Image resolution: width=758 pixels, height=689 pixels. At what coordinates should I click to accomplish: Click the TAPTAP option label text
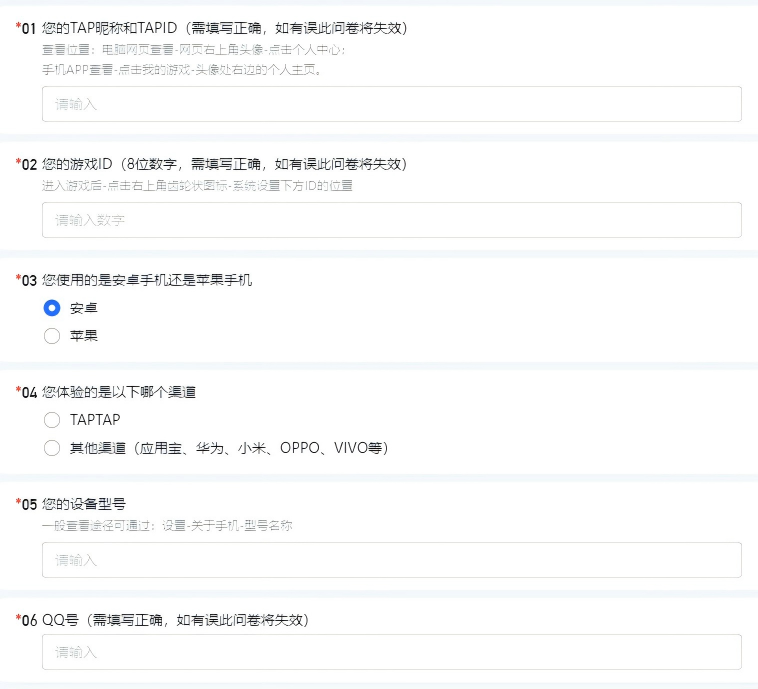[x=95, y=420]
